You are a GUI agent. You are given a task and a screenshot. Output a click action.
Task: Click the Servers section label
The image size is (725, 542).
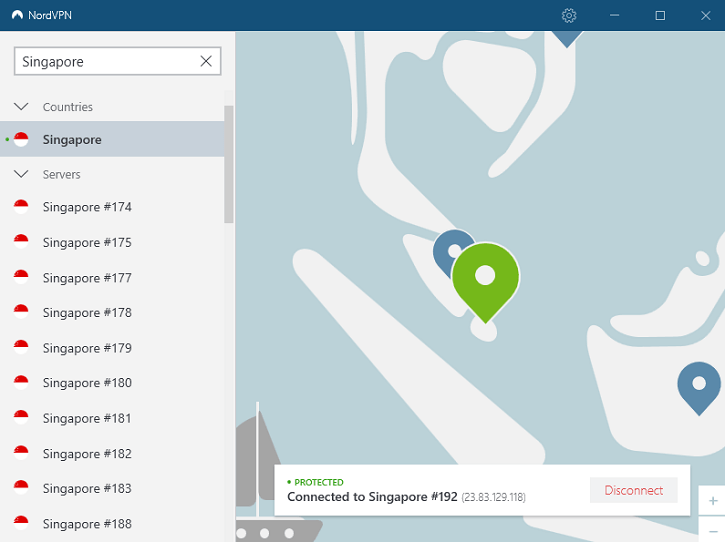click(x=61, y=174)
